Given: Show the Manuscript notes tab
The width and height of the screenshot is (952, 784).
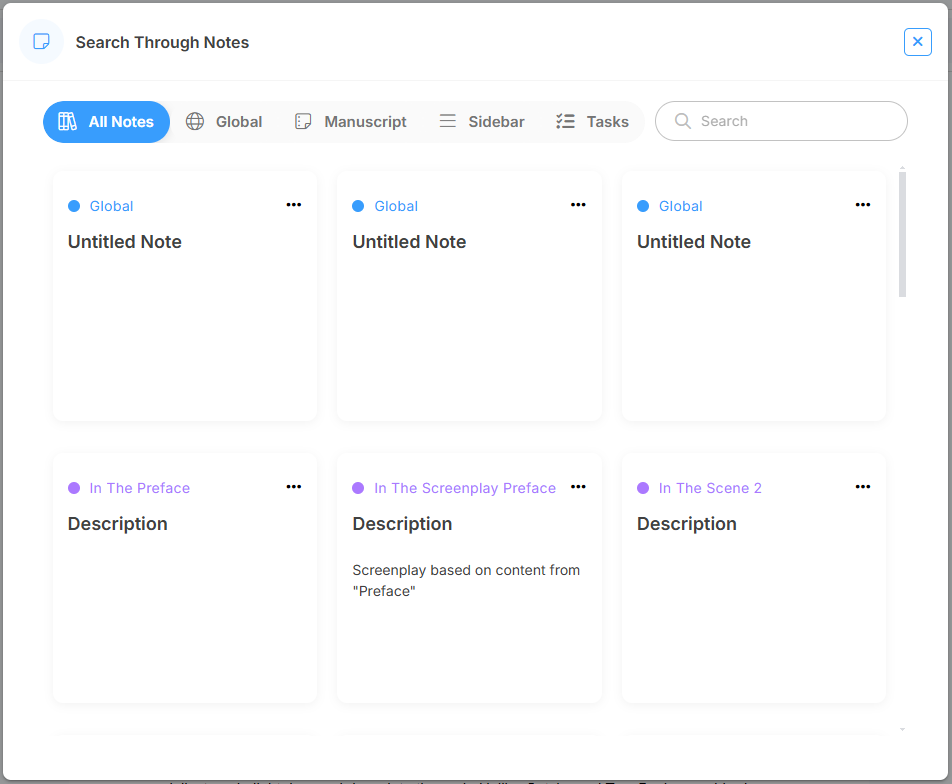Looking at the screenshot, I should click(350, 122).
